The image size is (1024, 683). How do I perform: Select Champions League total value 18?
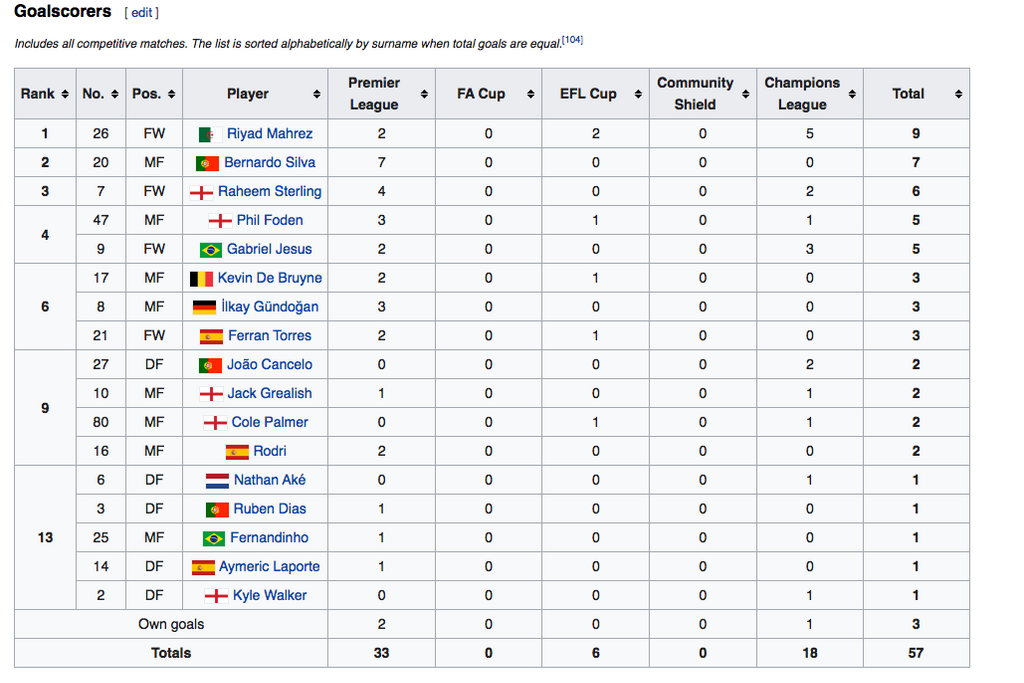(x=810, y=653)
